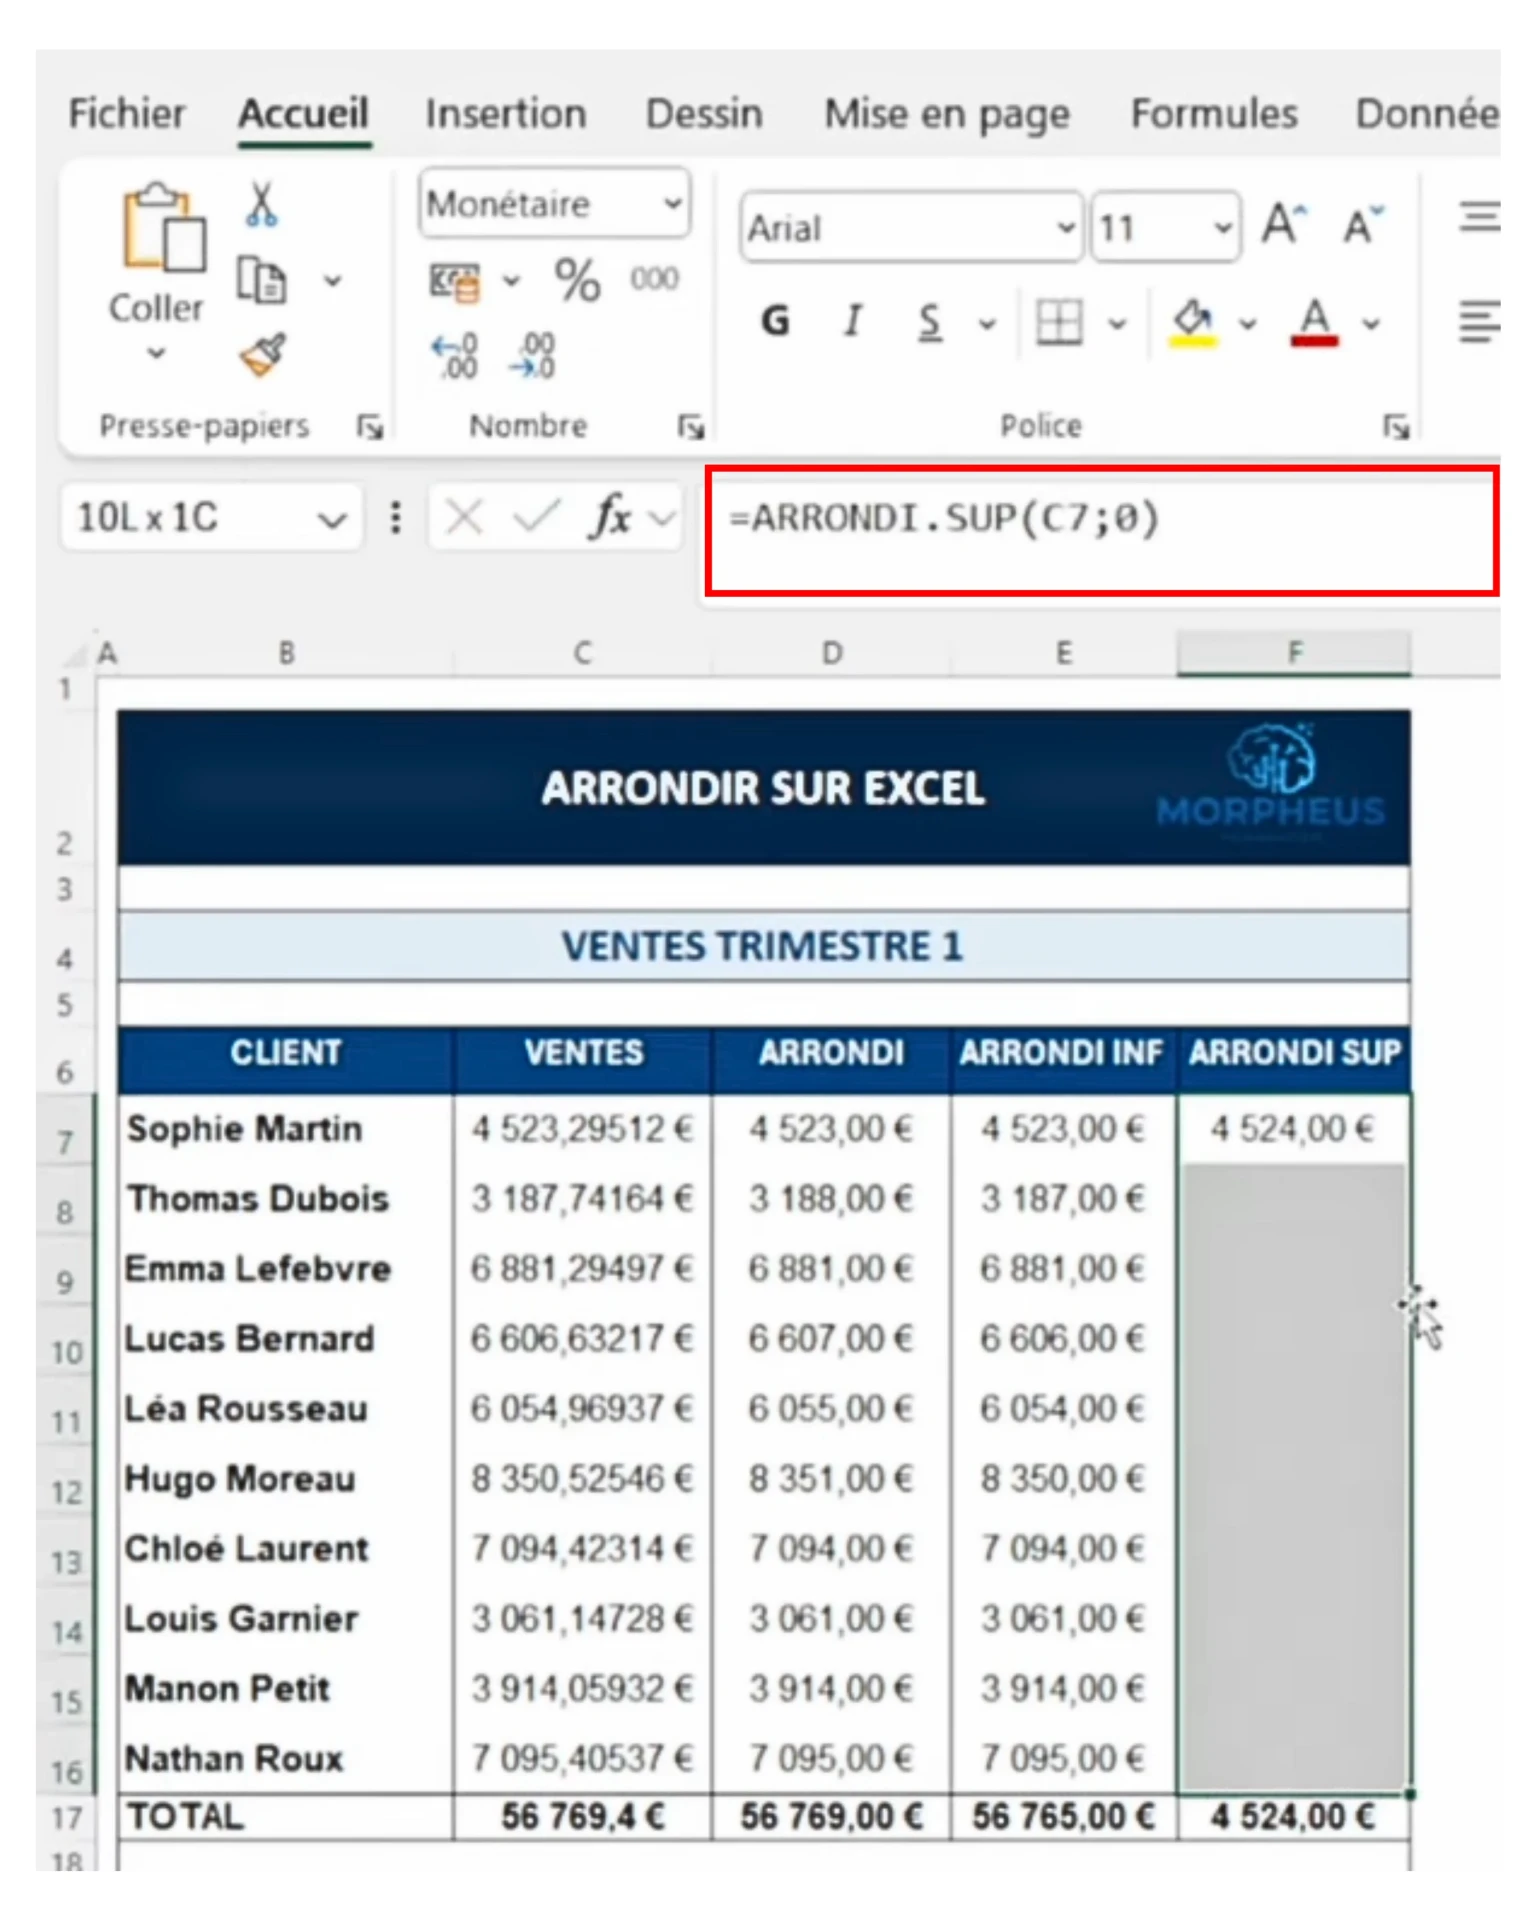Click the formula bar containing ARRONDI.SUP
Viewport: 1536px width, 1920px height.
[1102, 531]
